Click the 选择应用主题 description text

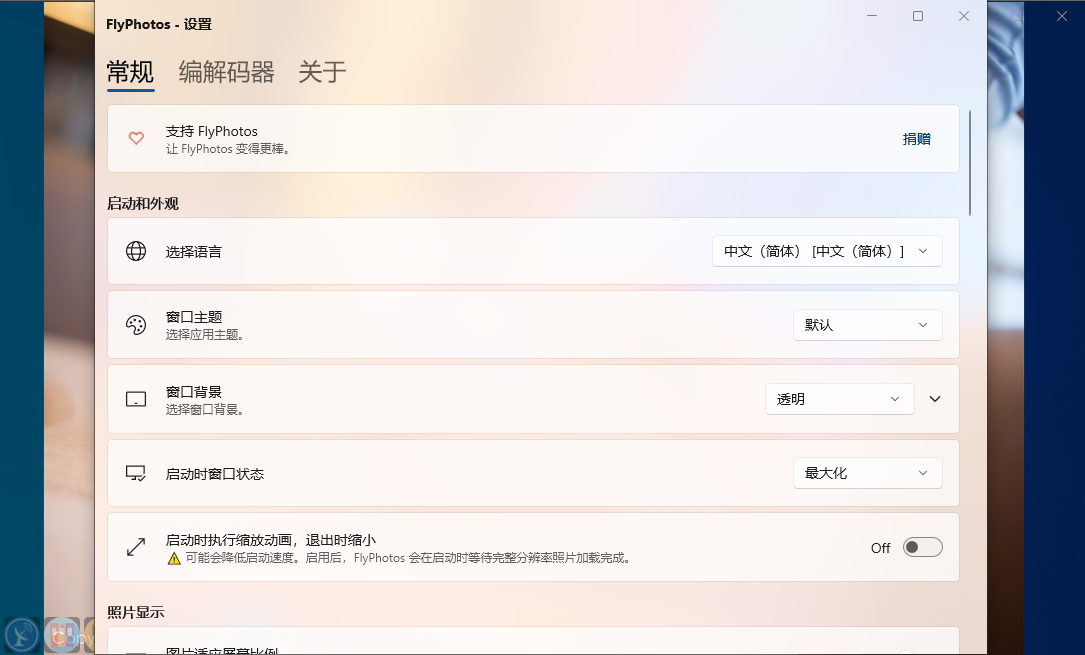pyautogui.click(x=205, y=335)
